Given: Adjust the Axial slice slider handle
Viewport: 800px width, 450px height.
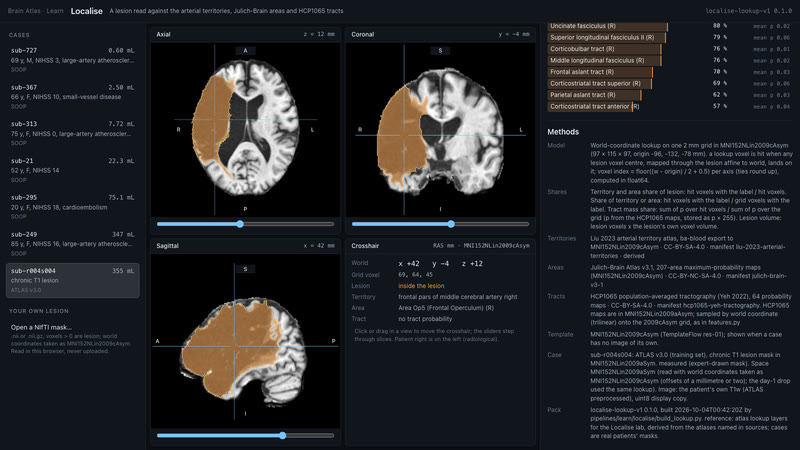Looking at the screenshot, I should [x=240, y=224].
